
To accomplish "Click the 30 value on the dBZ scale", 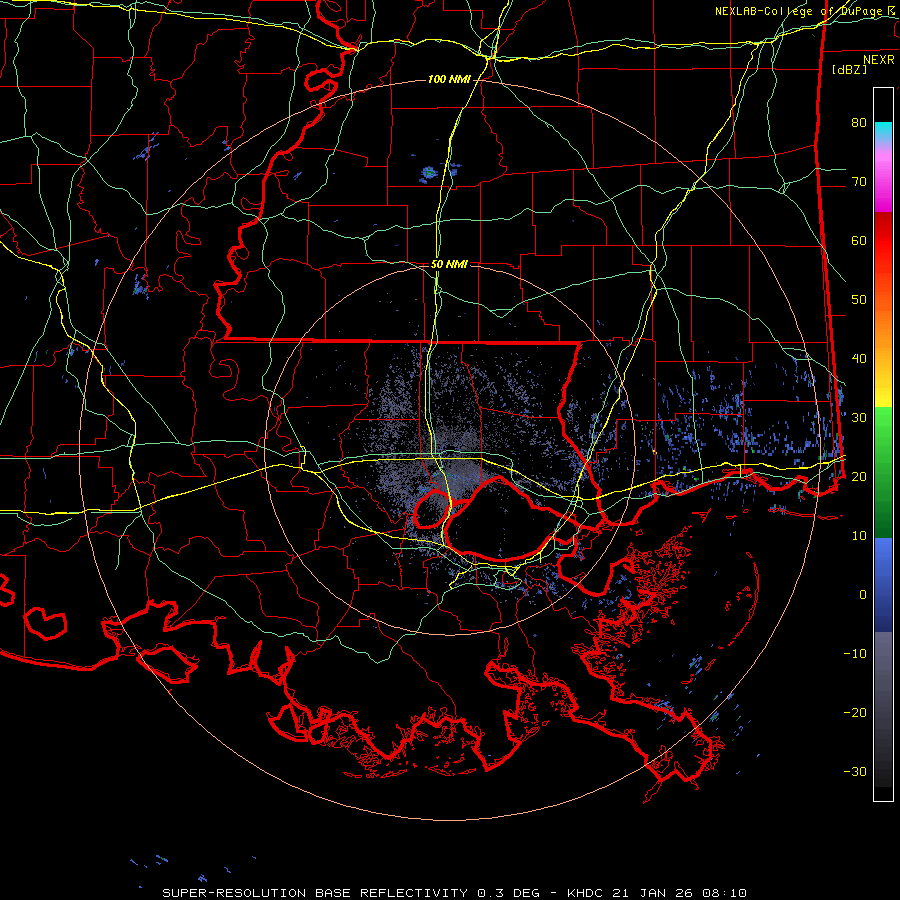I will click(x=859, y=417).
